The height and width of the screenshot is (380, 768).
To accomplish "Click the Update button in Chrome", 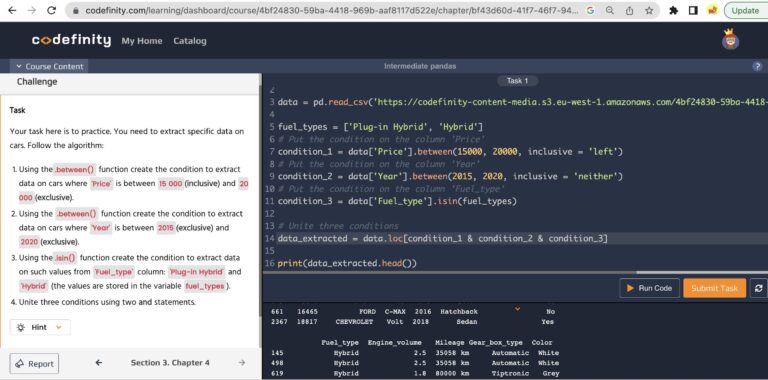I will click(x=745, y=10).
